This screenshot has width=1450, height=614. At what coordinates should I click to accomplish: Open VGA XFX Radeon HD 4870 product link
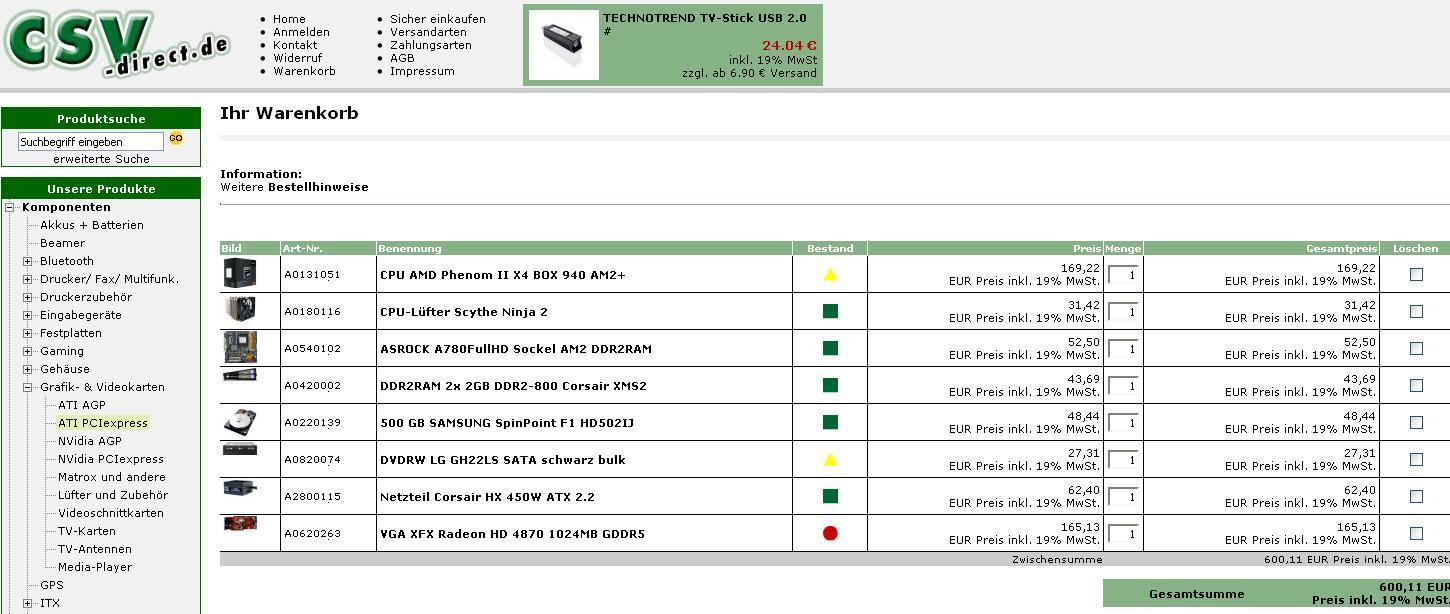point(512,534)
